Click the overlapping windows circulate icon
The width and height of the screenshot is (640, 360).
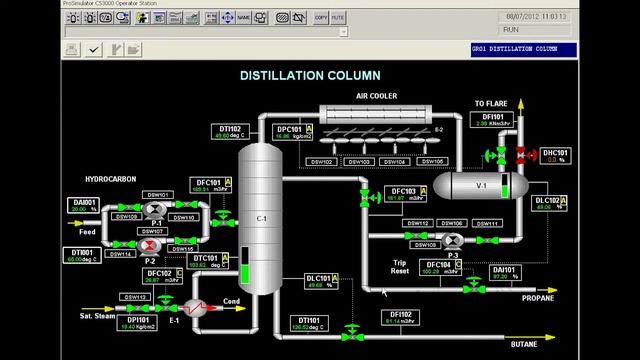coord(260,18)
